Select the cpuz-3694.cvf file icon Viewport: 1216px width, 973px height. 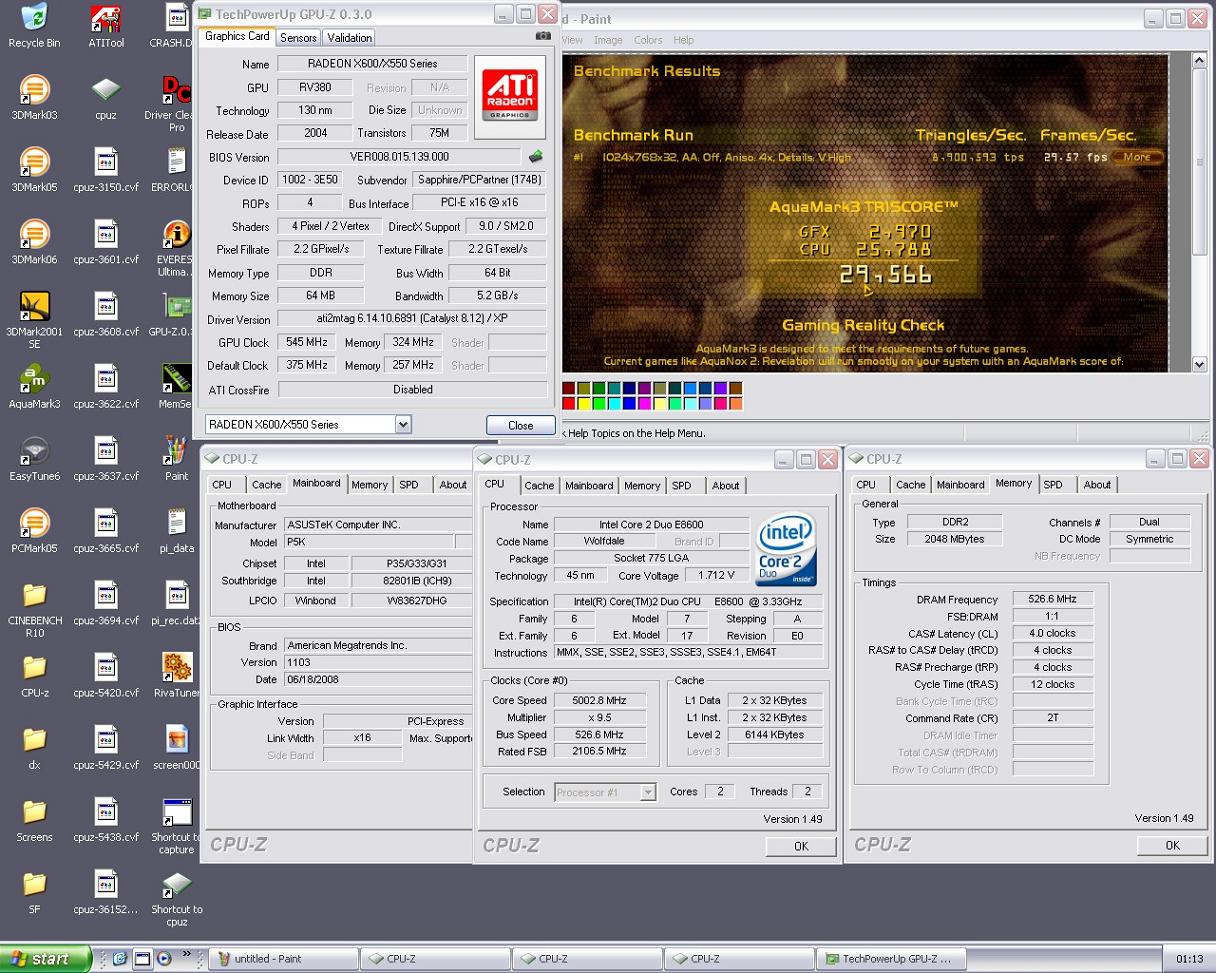106,603
